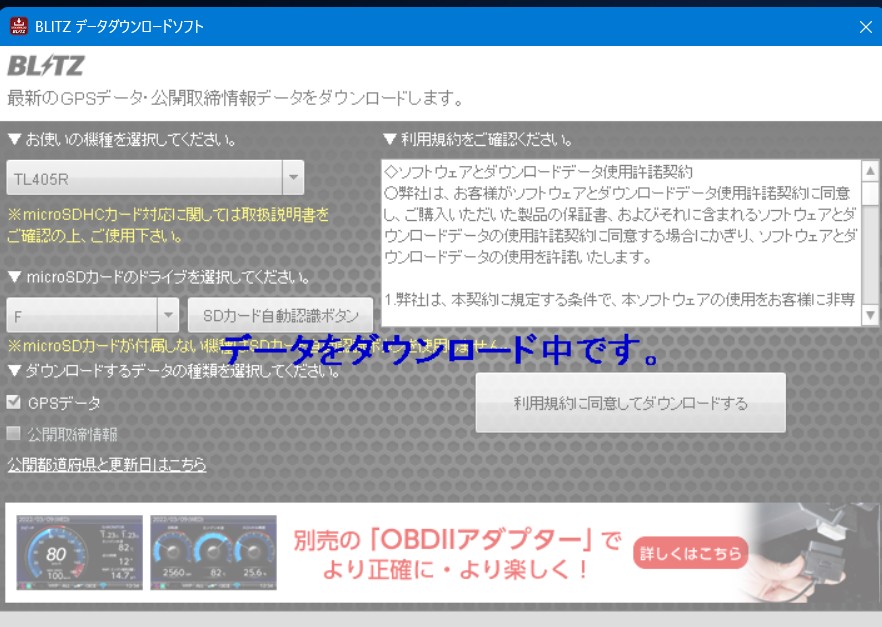Close the BLITZ data download window
Viewport: 882px width, 627px height.
pyautogui.click(x=866, y=26)
